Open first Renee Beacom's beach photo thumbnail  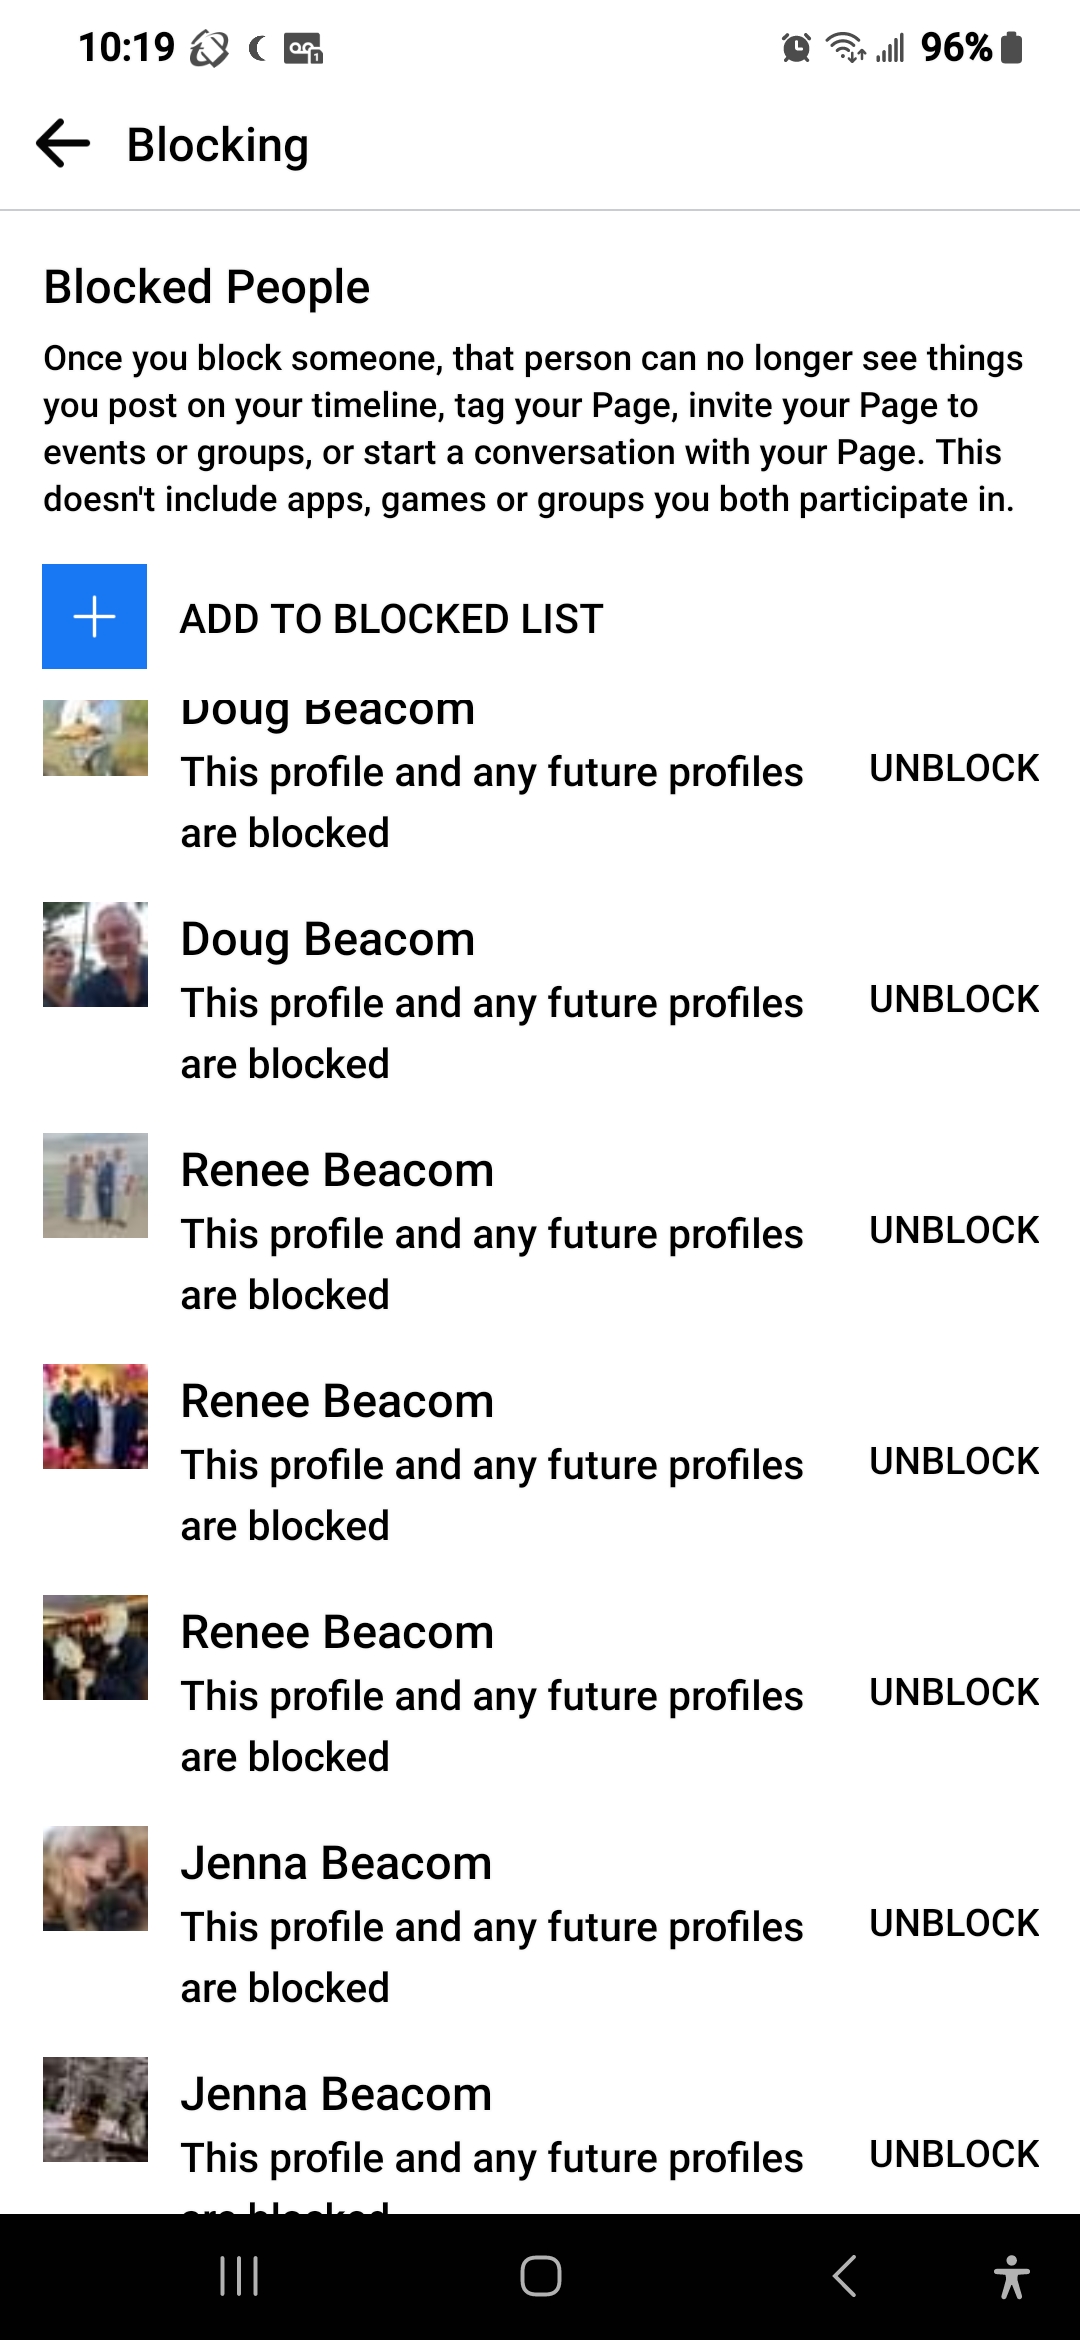tap(95, 1185)
